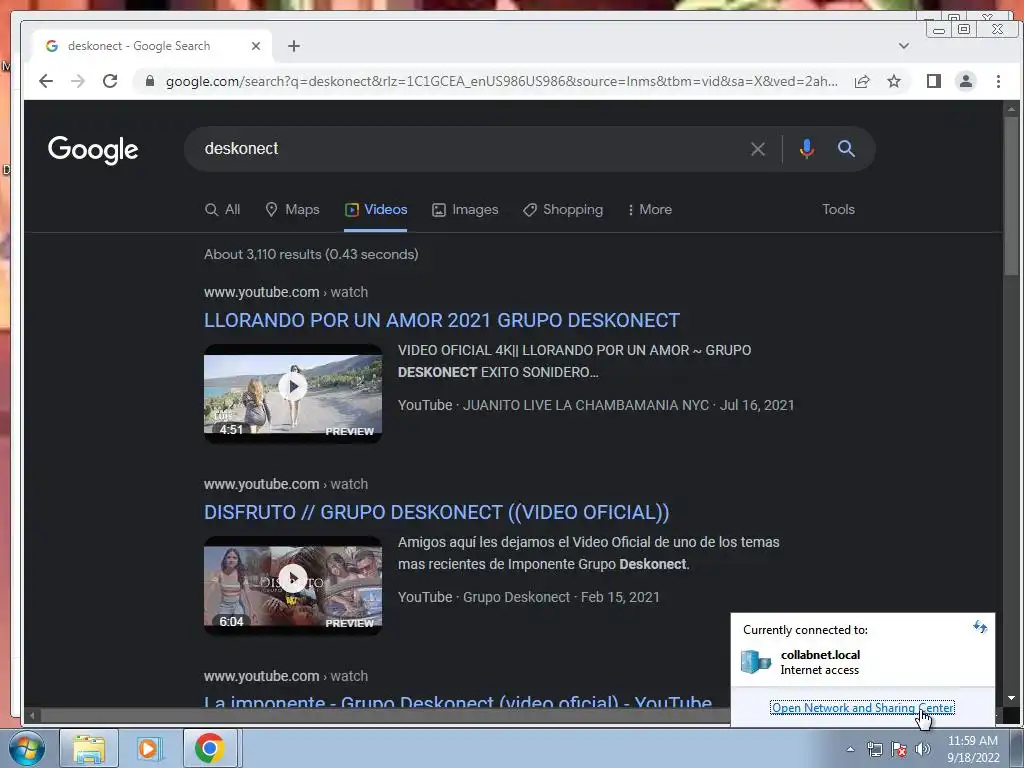The height and width of the screenshot is (768, 1024).
Task: Reload the page with the refresh icon
Action: click(110, 81)
